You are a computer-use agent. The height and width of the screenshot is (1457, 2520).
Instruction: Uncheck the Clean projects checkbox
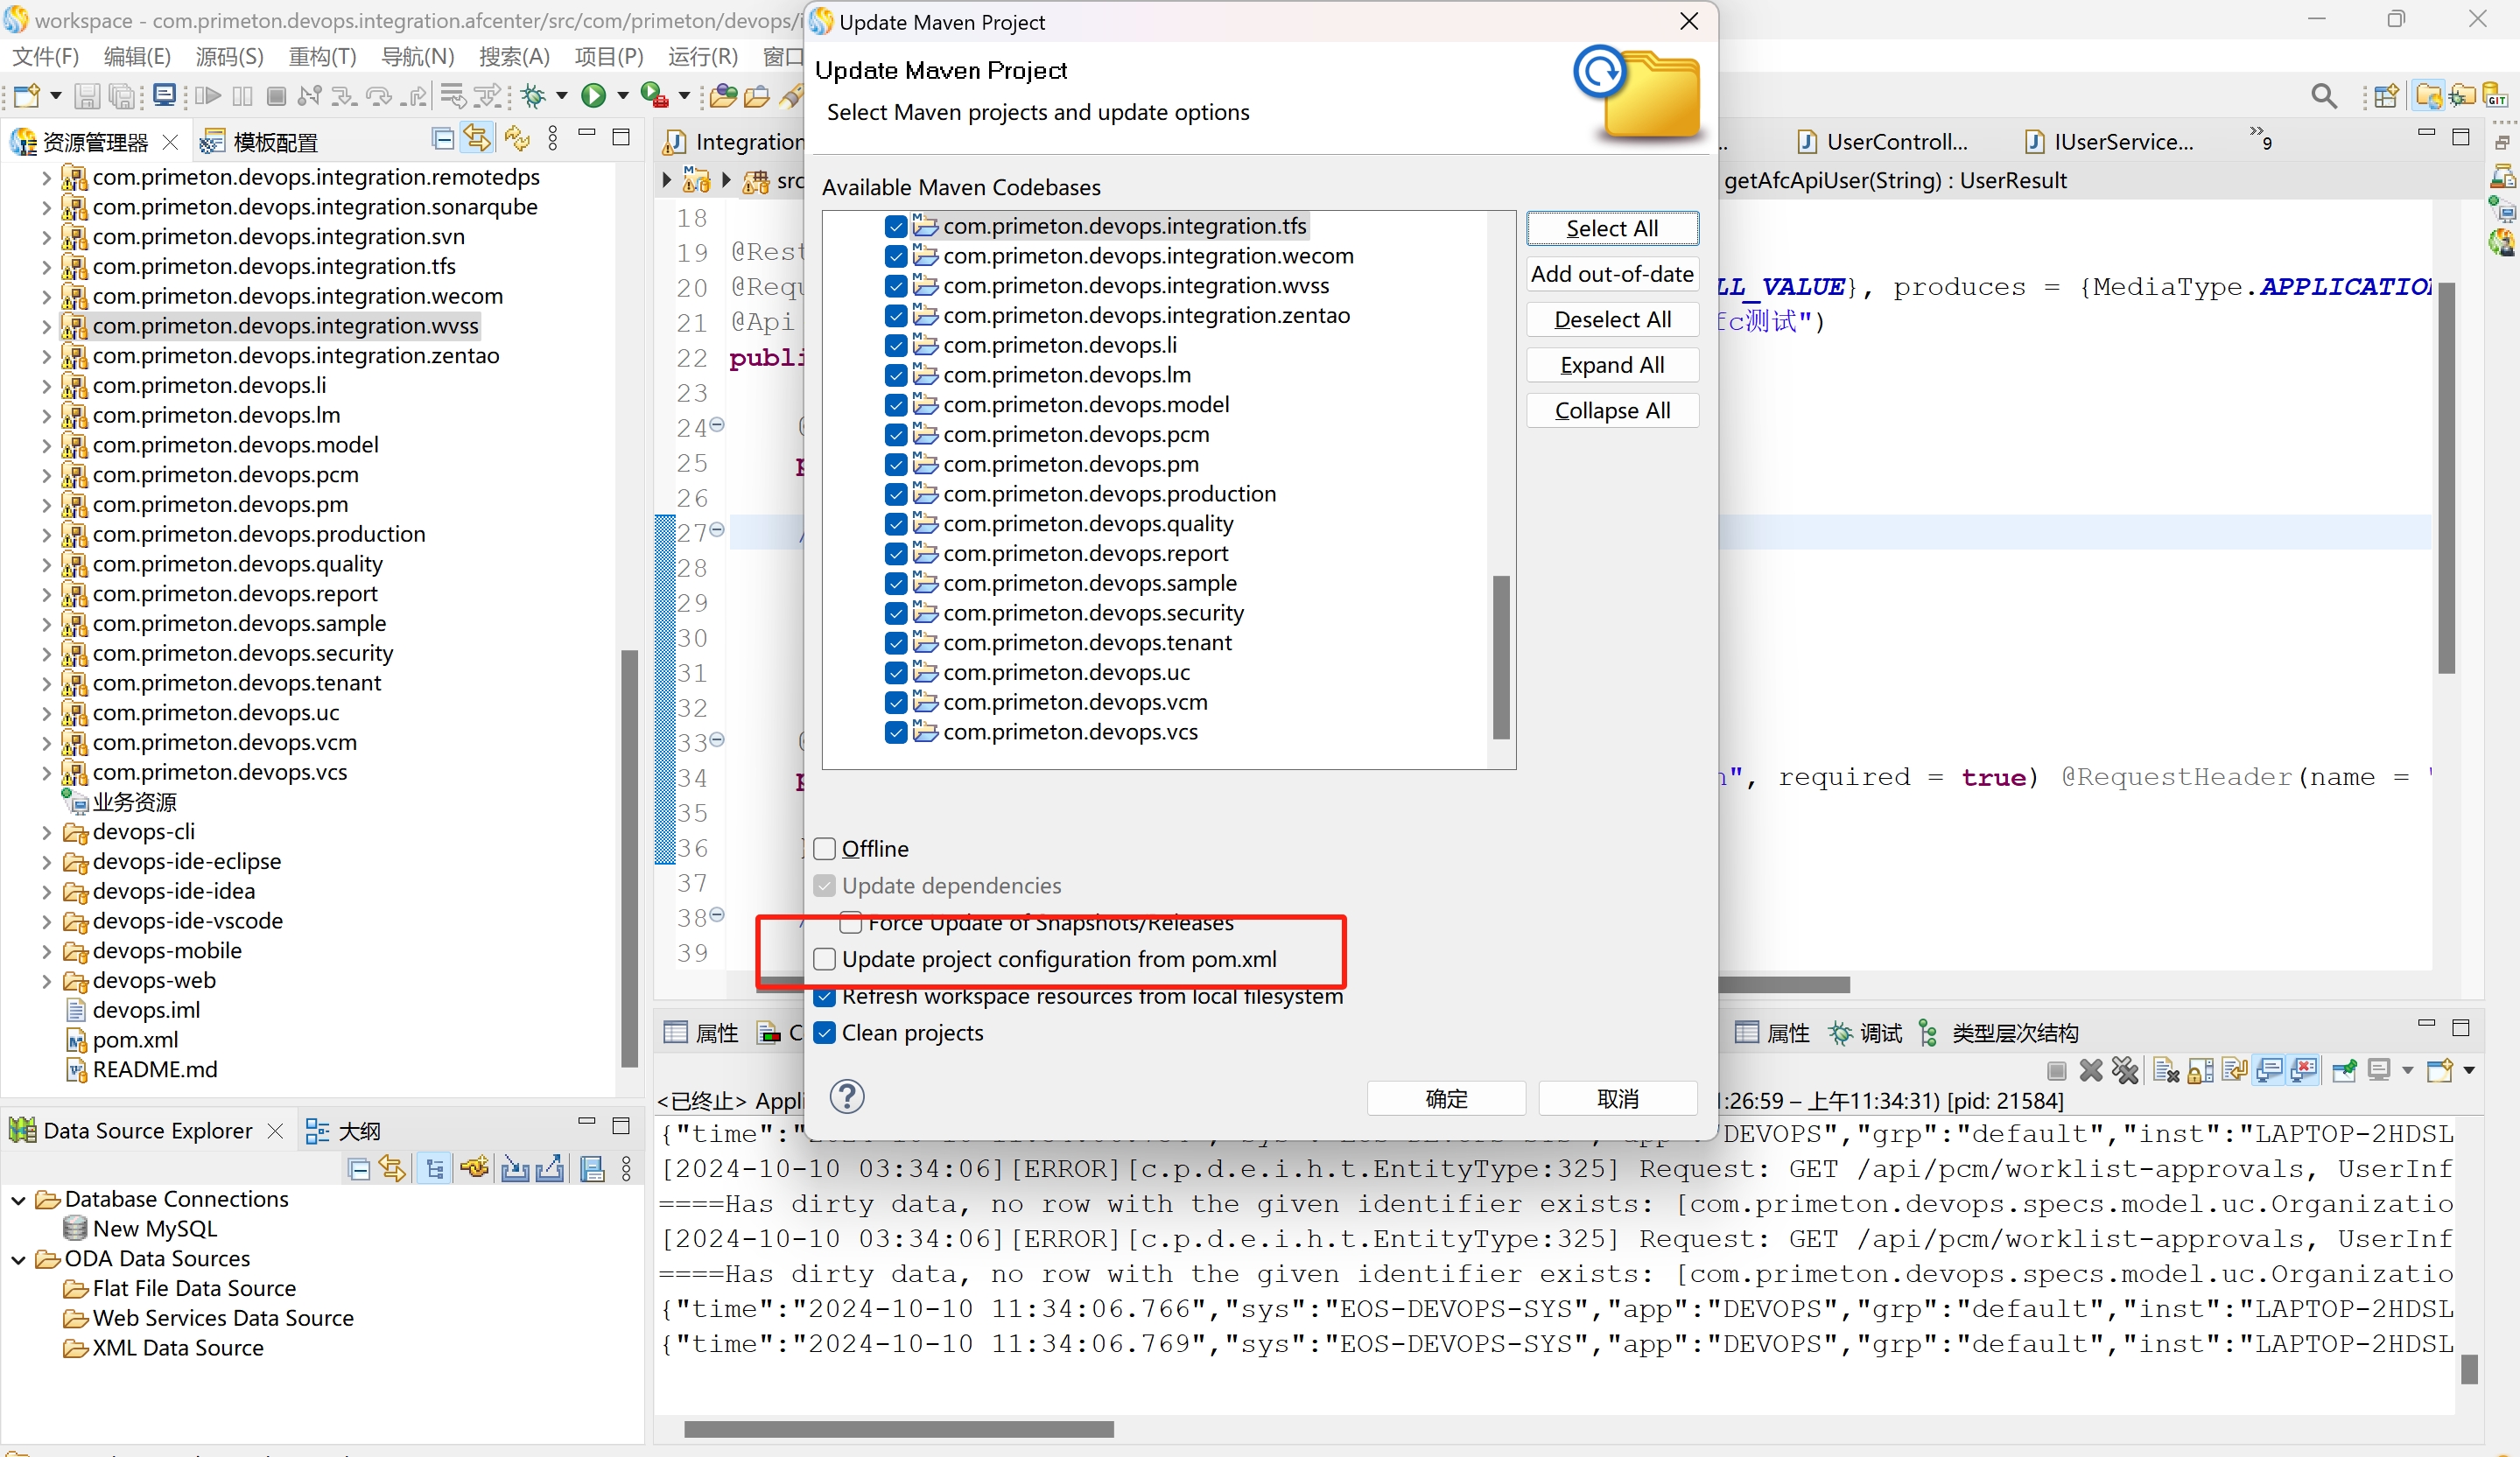pos(824,1033)
